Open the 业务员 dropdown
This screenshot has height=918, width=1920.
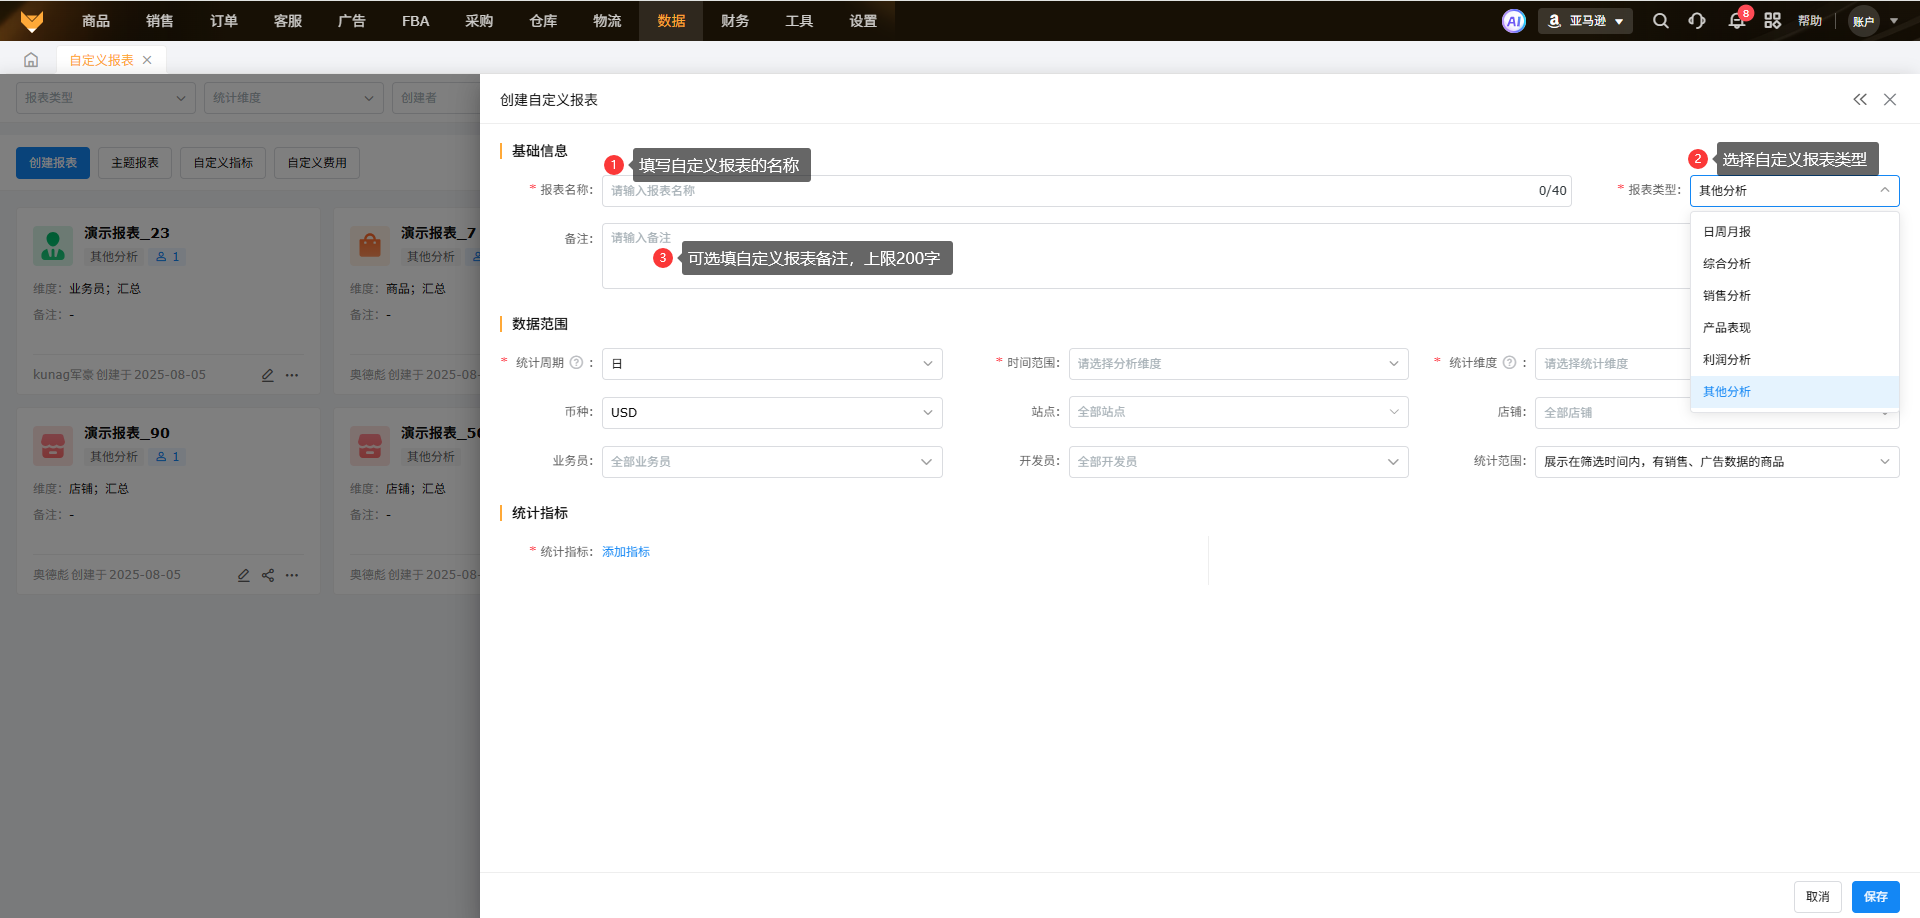point(772,462)
